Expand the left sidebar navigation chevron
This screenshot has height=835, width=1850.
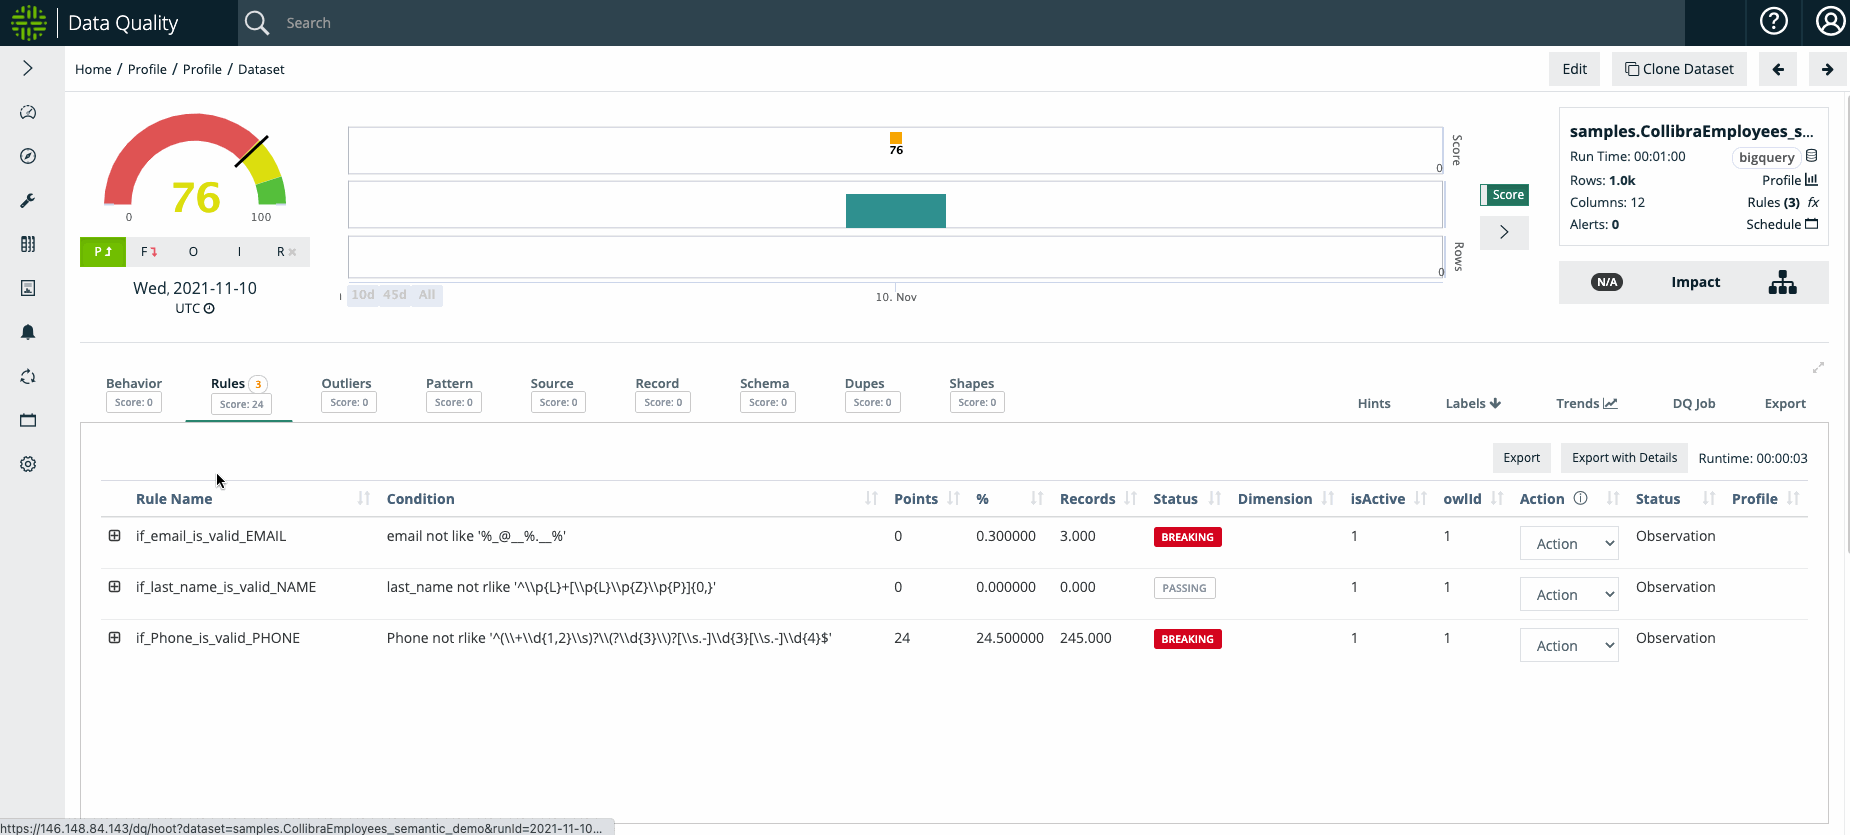point(28,68)
